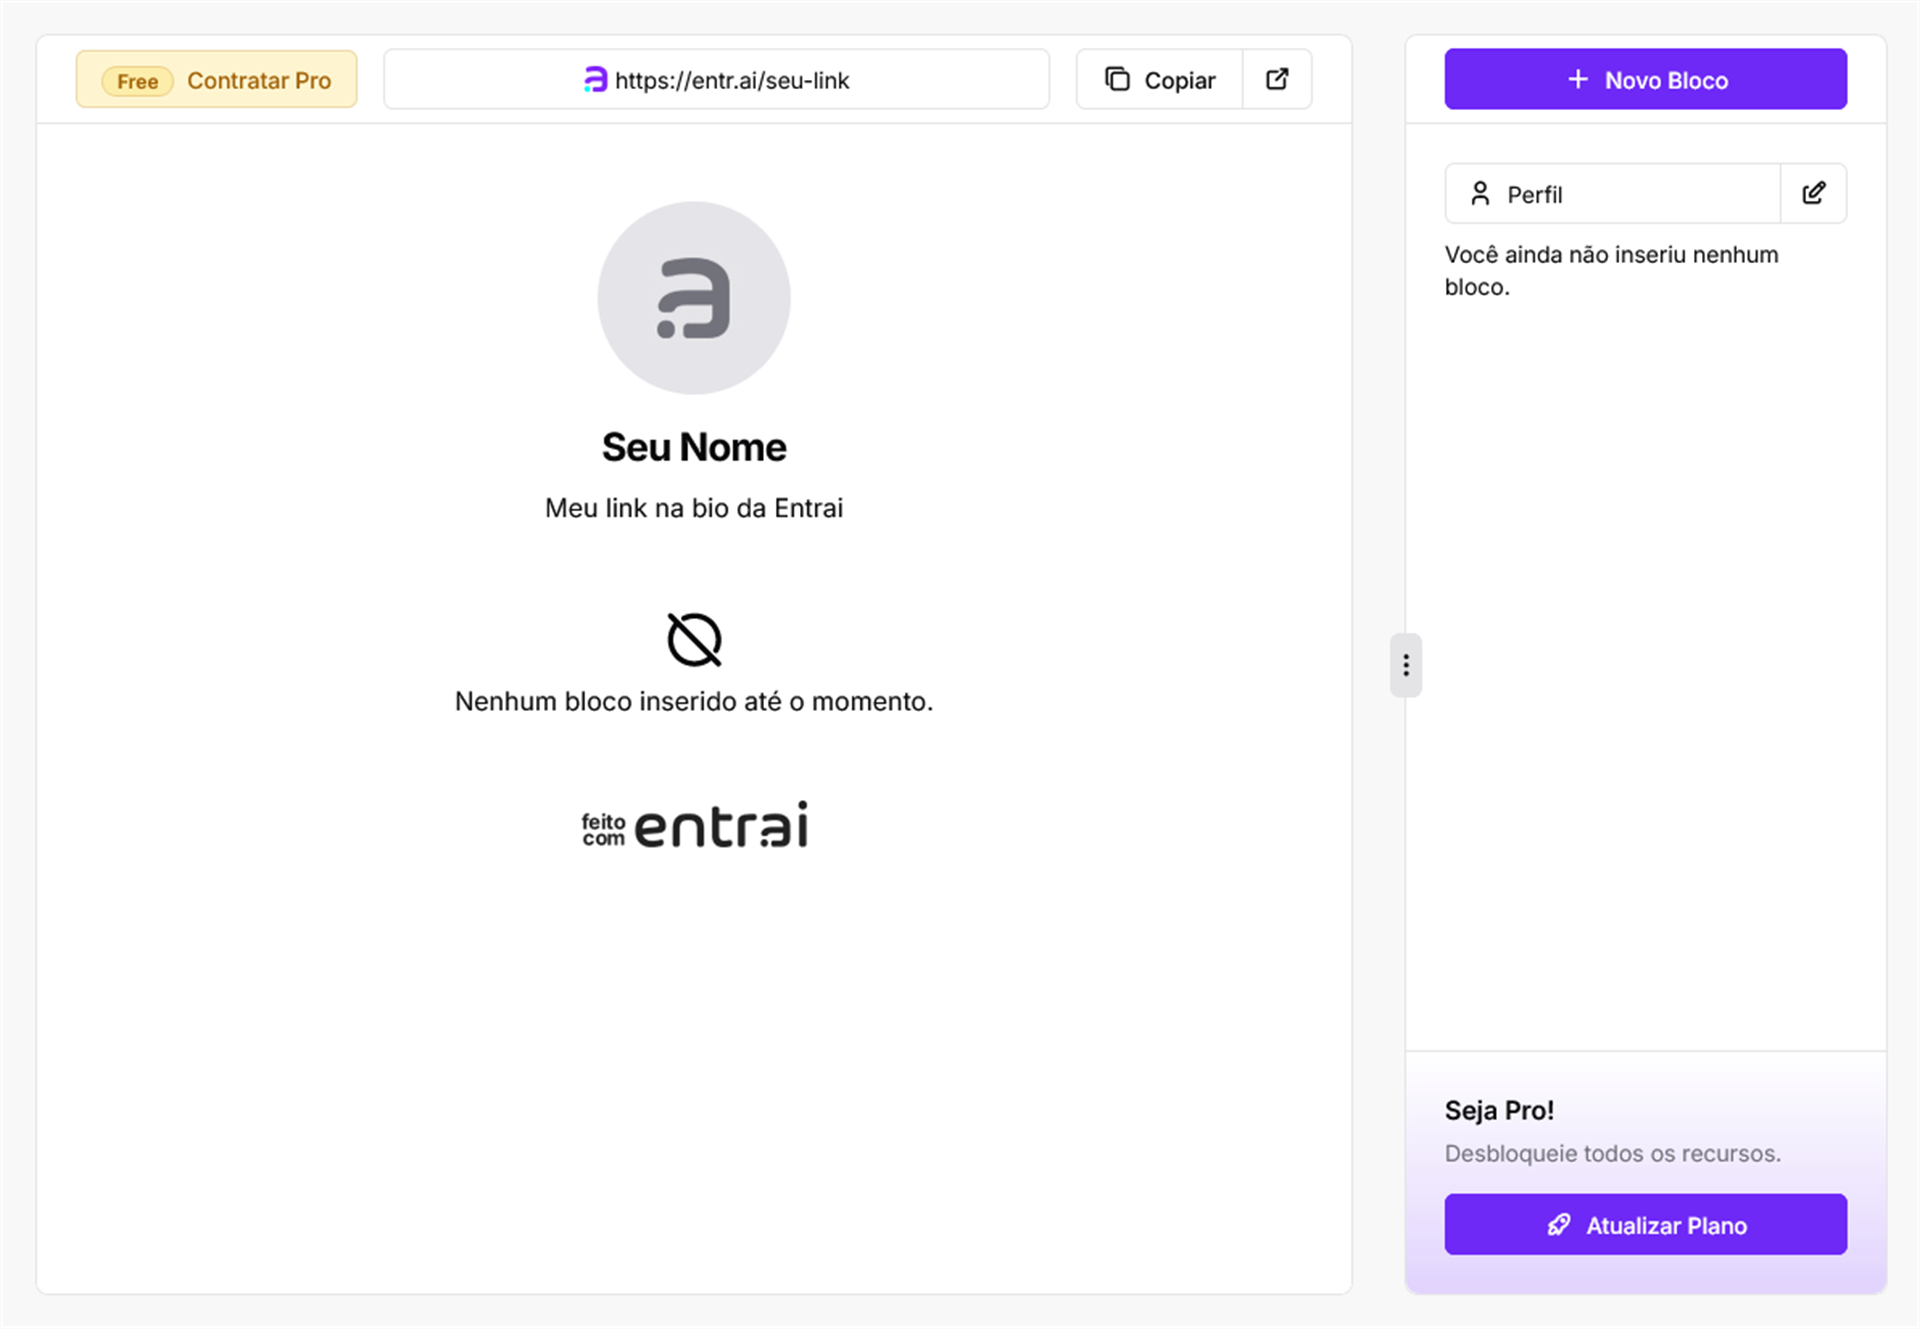Click the copy icon beside Copiar
Viewport: 1920px width, 1329px height.
1117,79
